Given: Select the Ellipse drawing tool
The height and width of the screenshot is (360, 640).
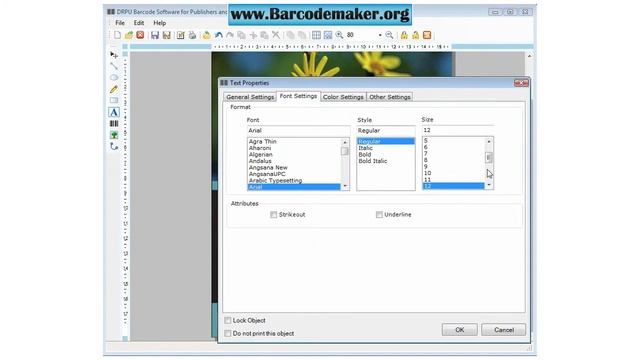Looking at the screenshot, I should [114, 78].
